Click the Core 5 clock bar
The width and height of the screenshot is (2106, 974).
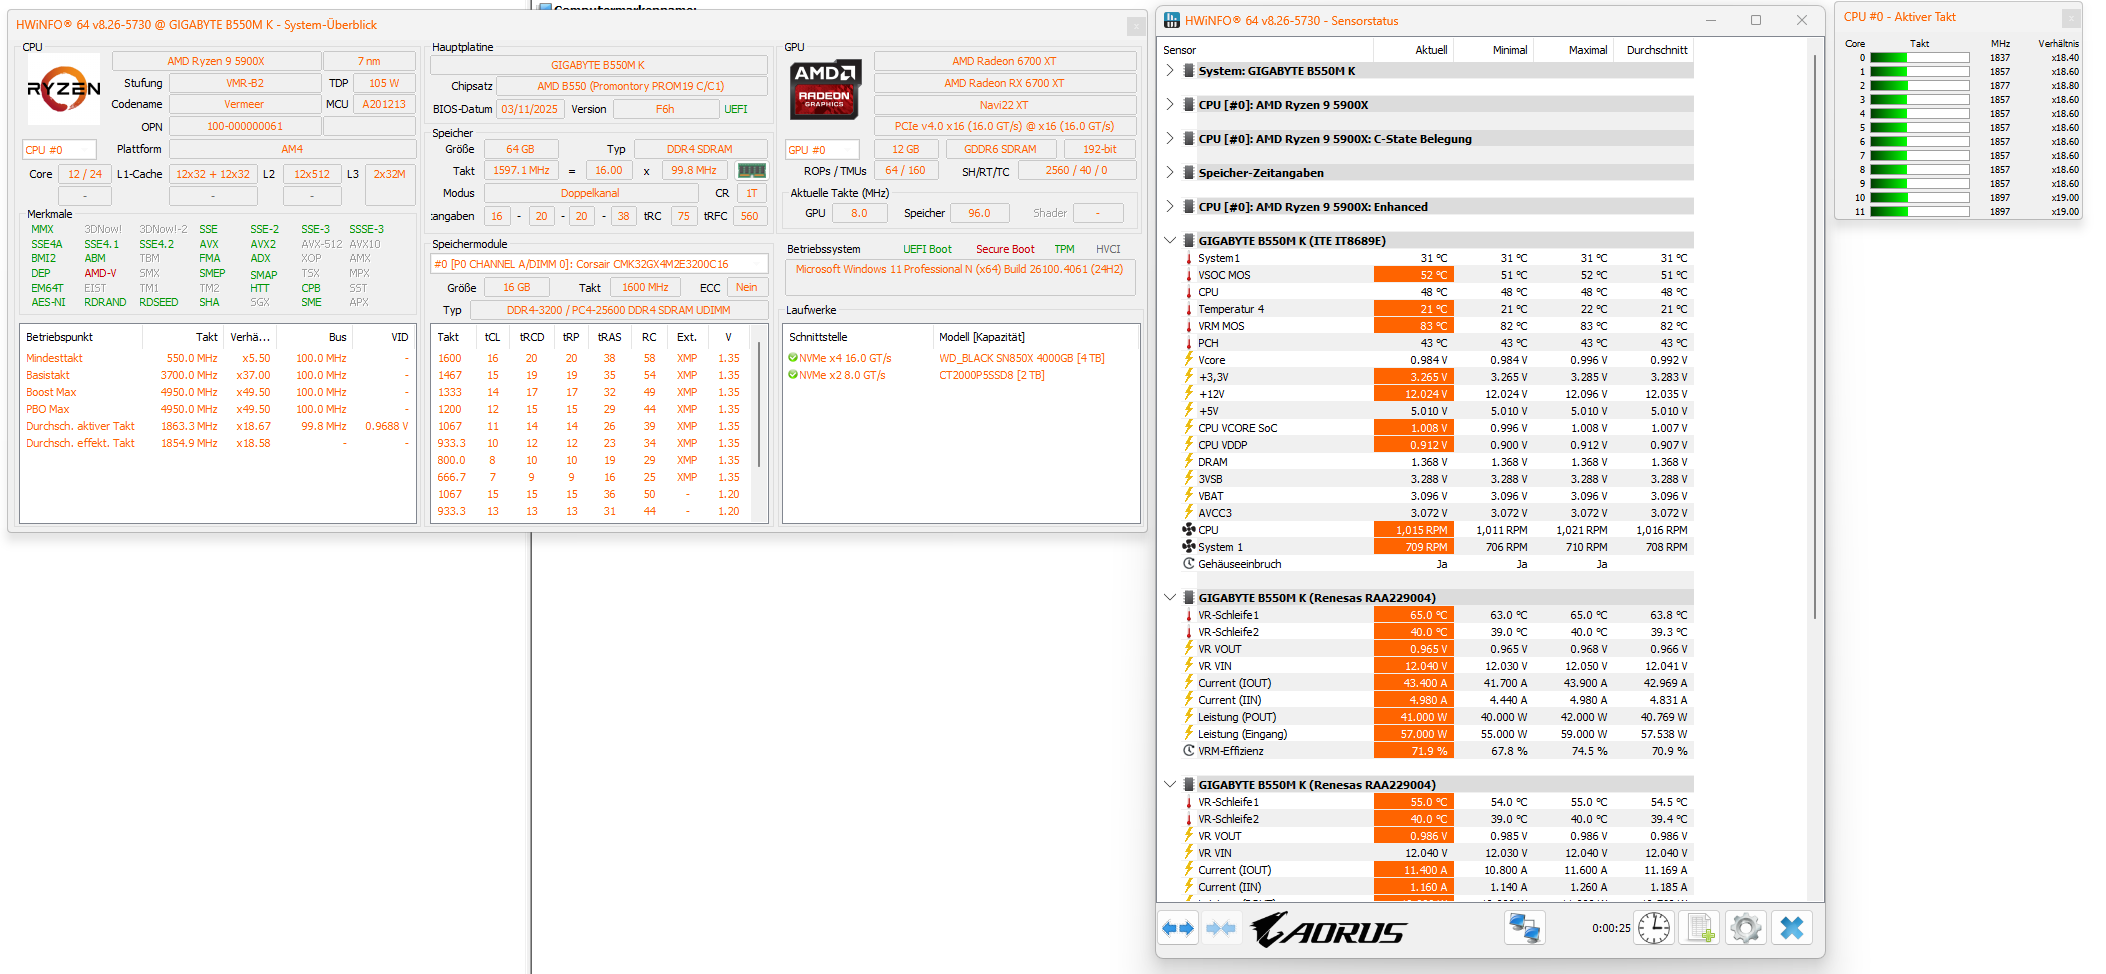(1919, 128)
